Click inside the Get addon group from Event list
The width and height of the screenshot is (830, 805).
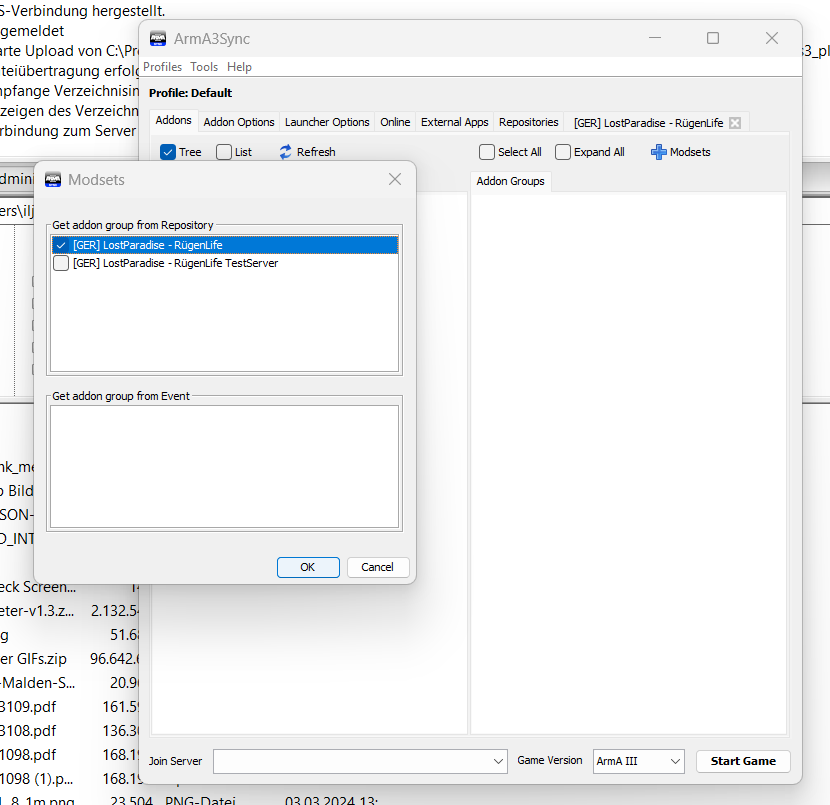tap(224, 467)
